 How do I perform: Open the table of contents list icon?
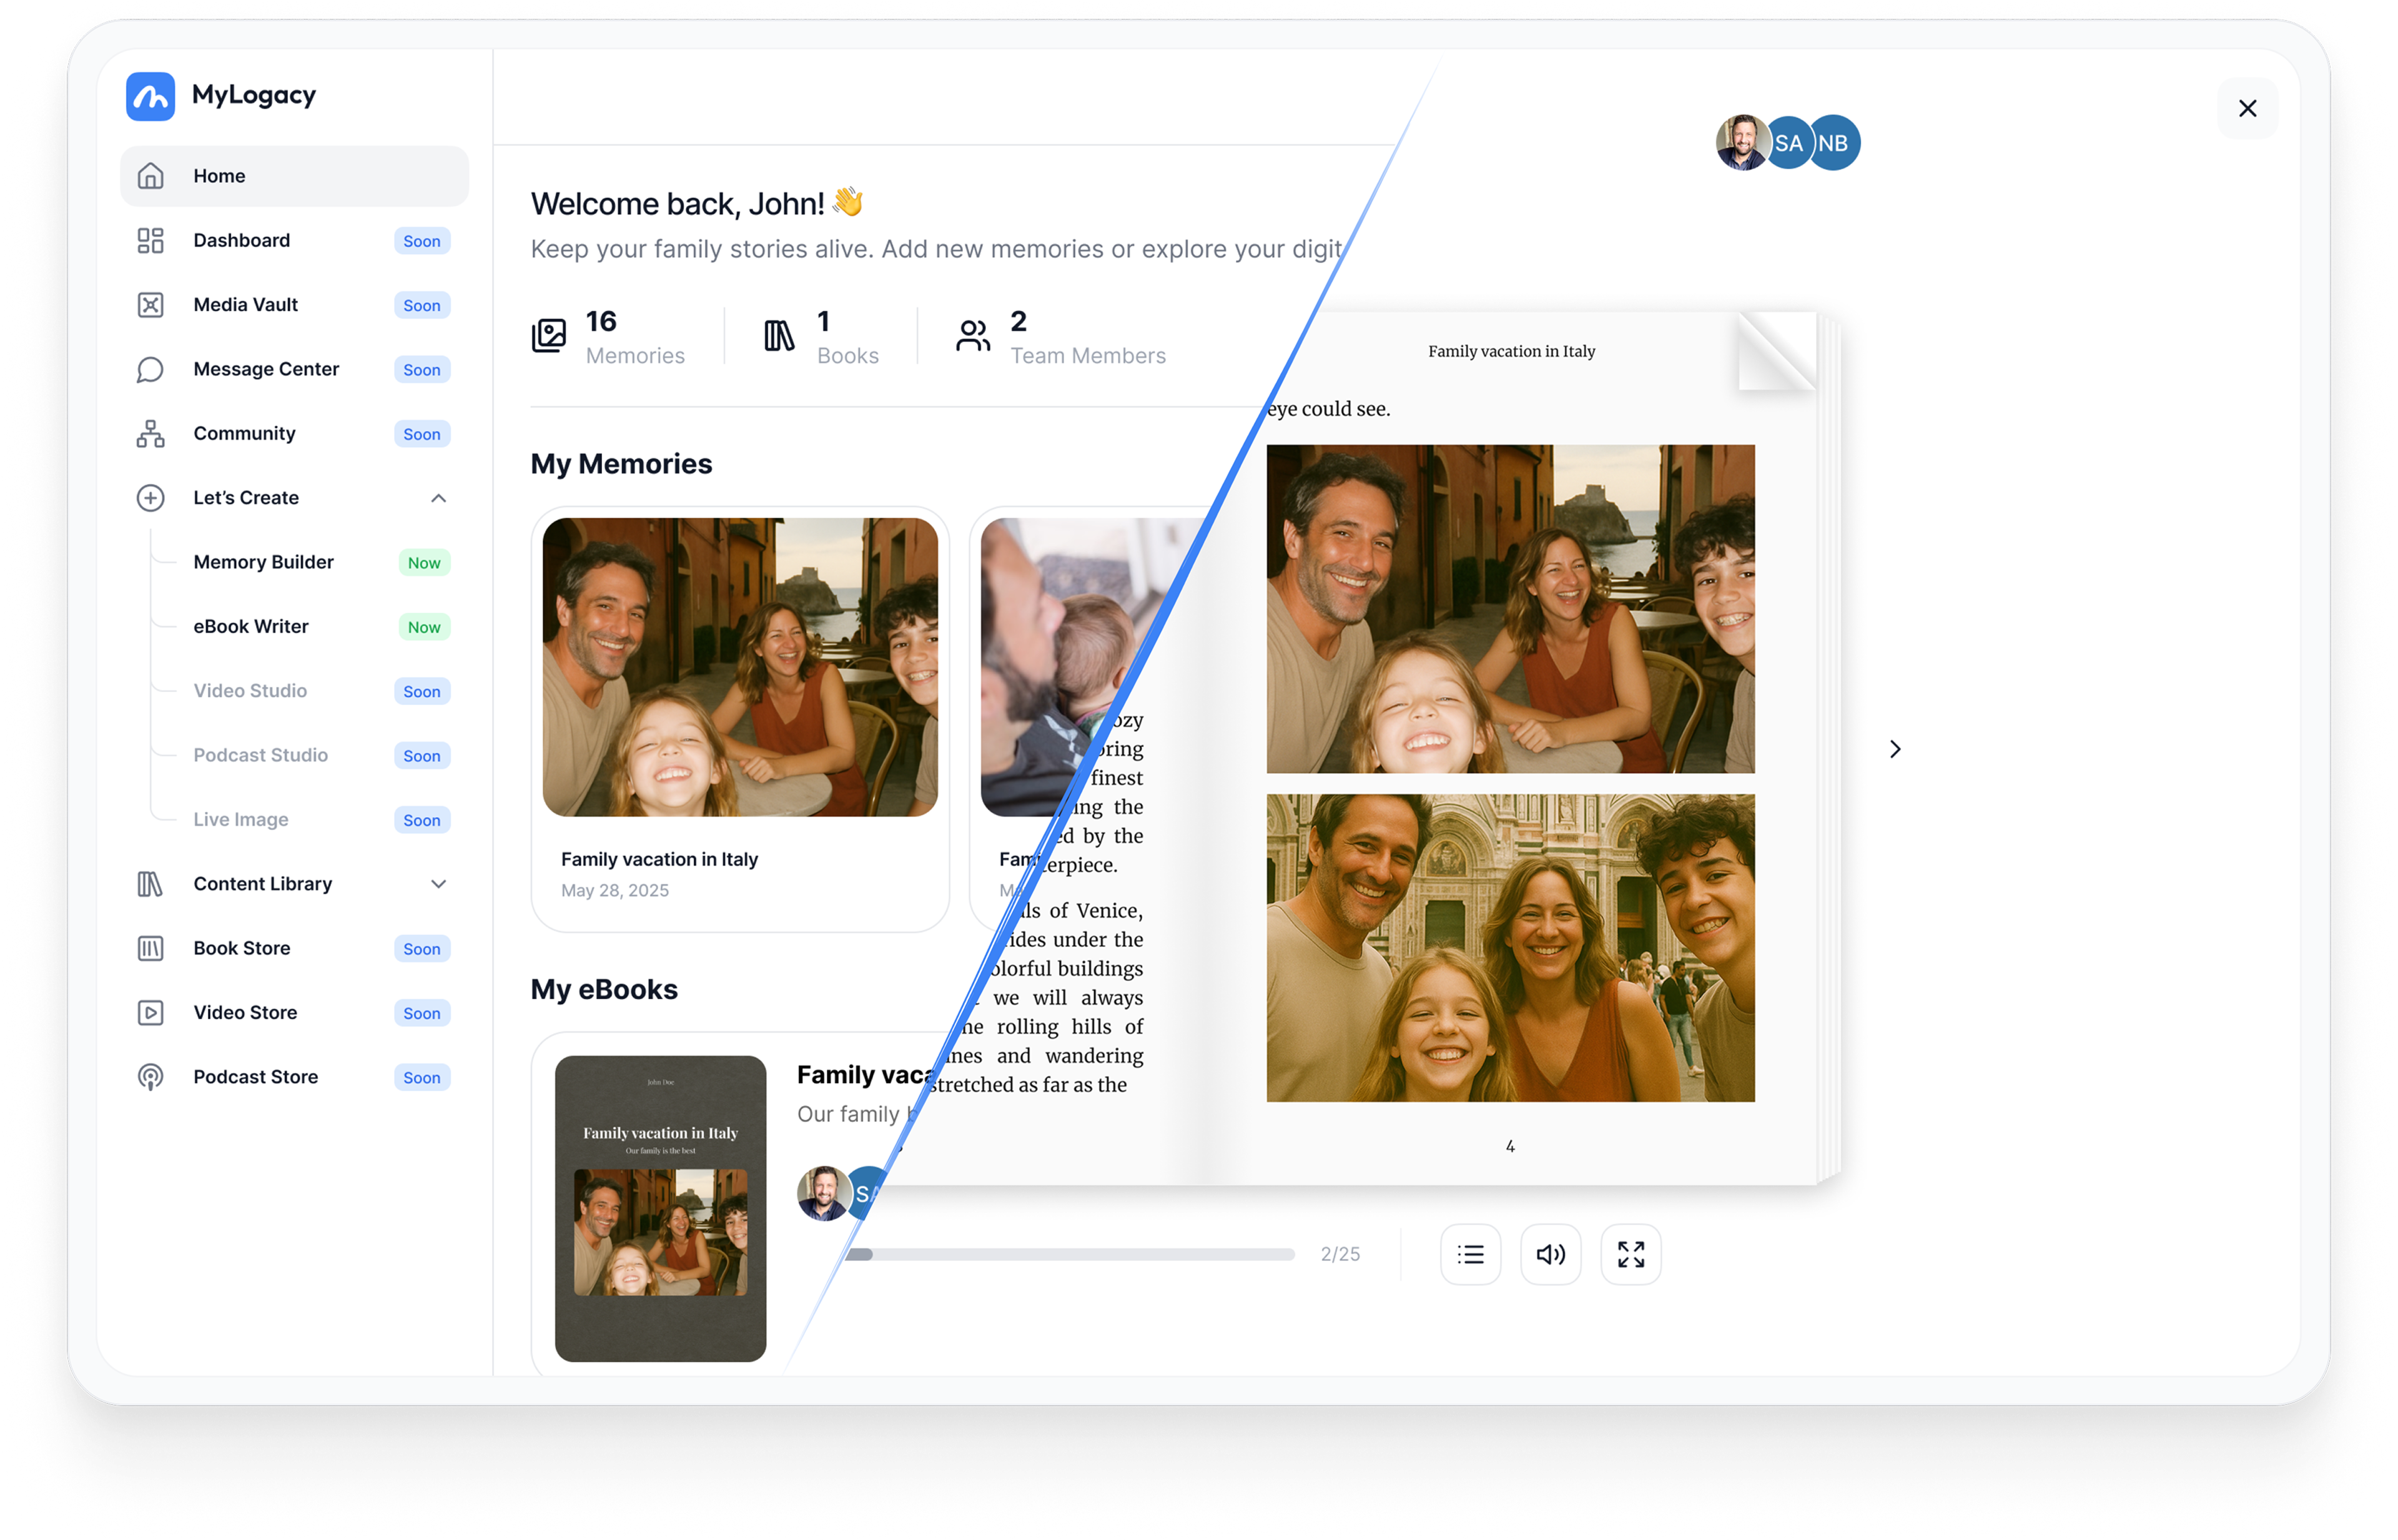(x=1470, y=1254)
